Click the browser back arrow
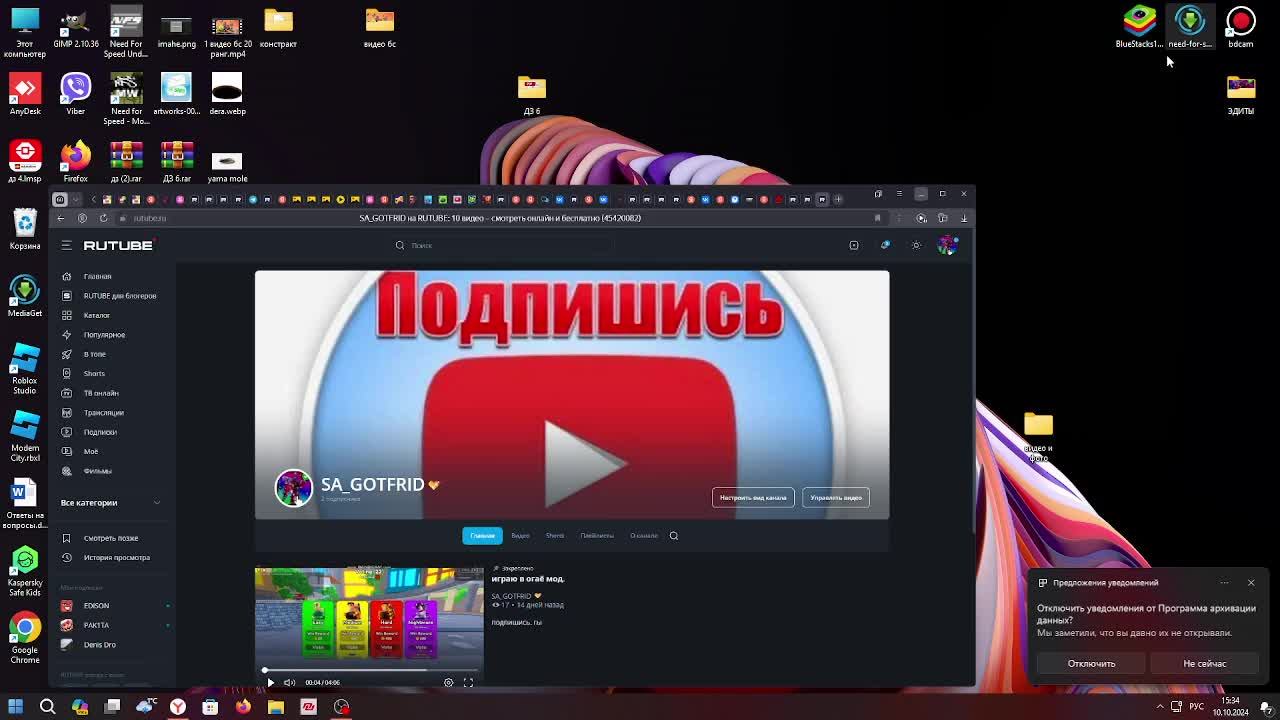This screenshot has height=720, width=1280. (x=61, y=218)
